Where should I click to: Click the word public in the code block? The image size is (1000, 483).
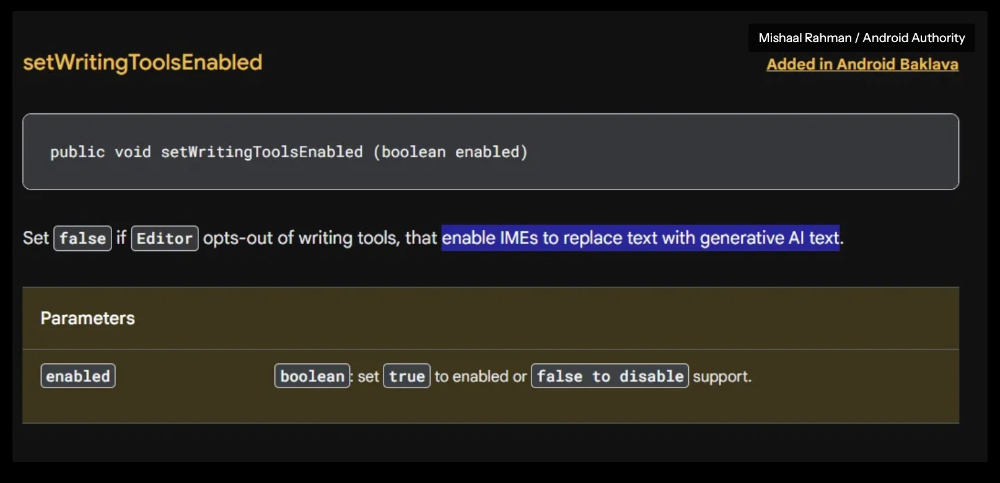[x=78, y=152]
